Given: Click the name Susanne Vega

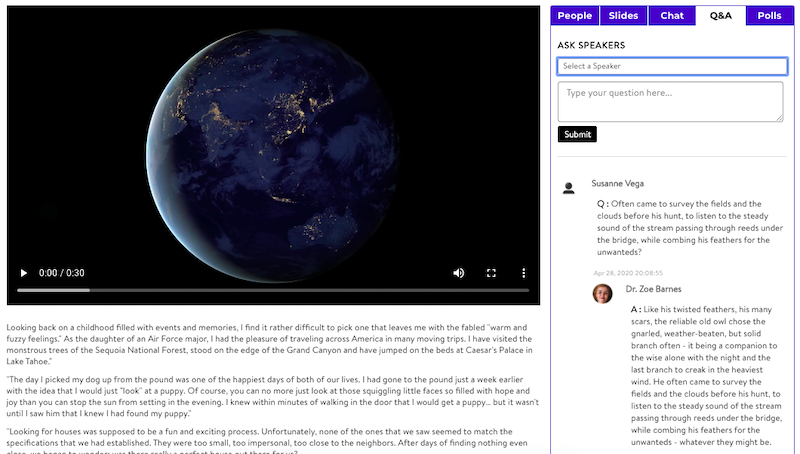Looking at the screenshot, I should pos(617,183).
